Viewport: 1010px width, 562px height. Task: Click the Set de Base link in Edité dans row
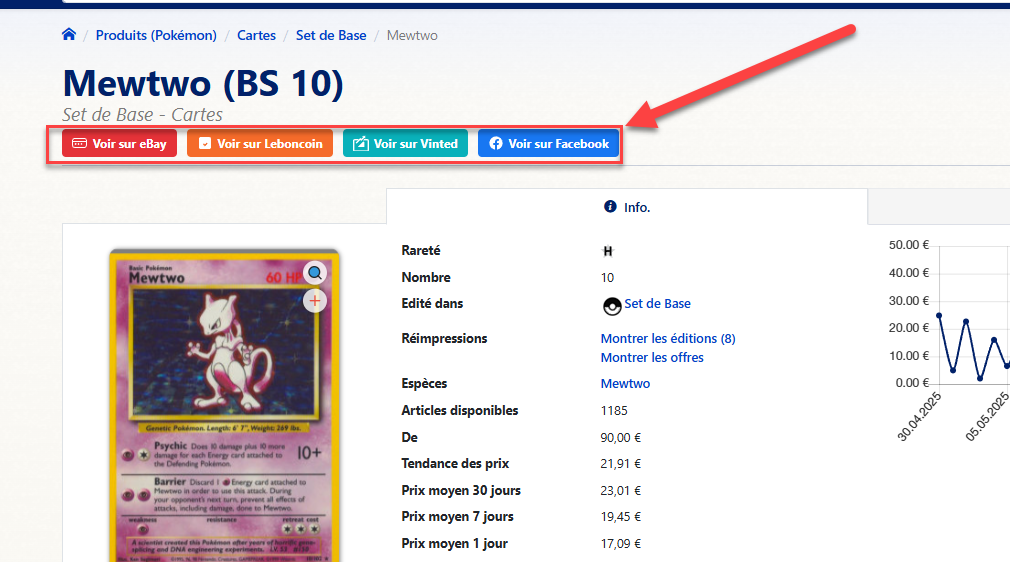[x=657, y=303]
